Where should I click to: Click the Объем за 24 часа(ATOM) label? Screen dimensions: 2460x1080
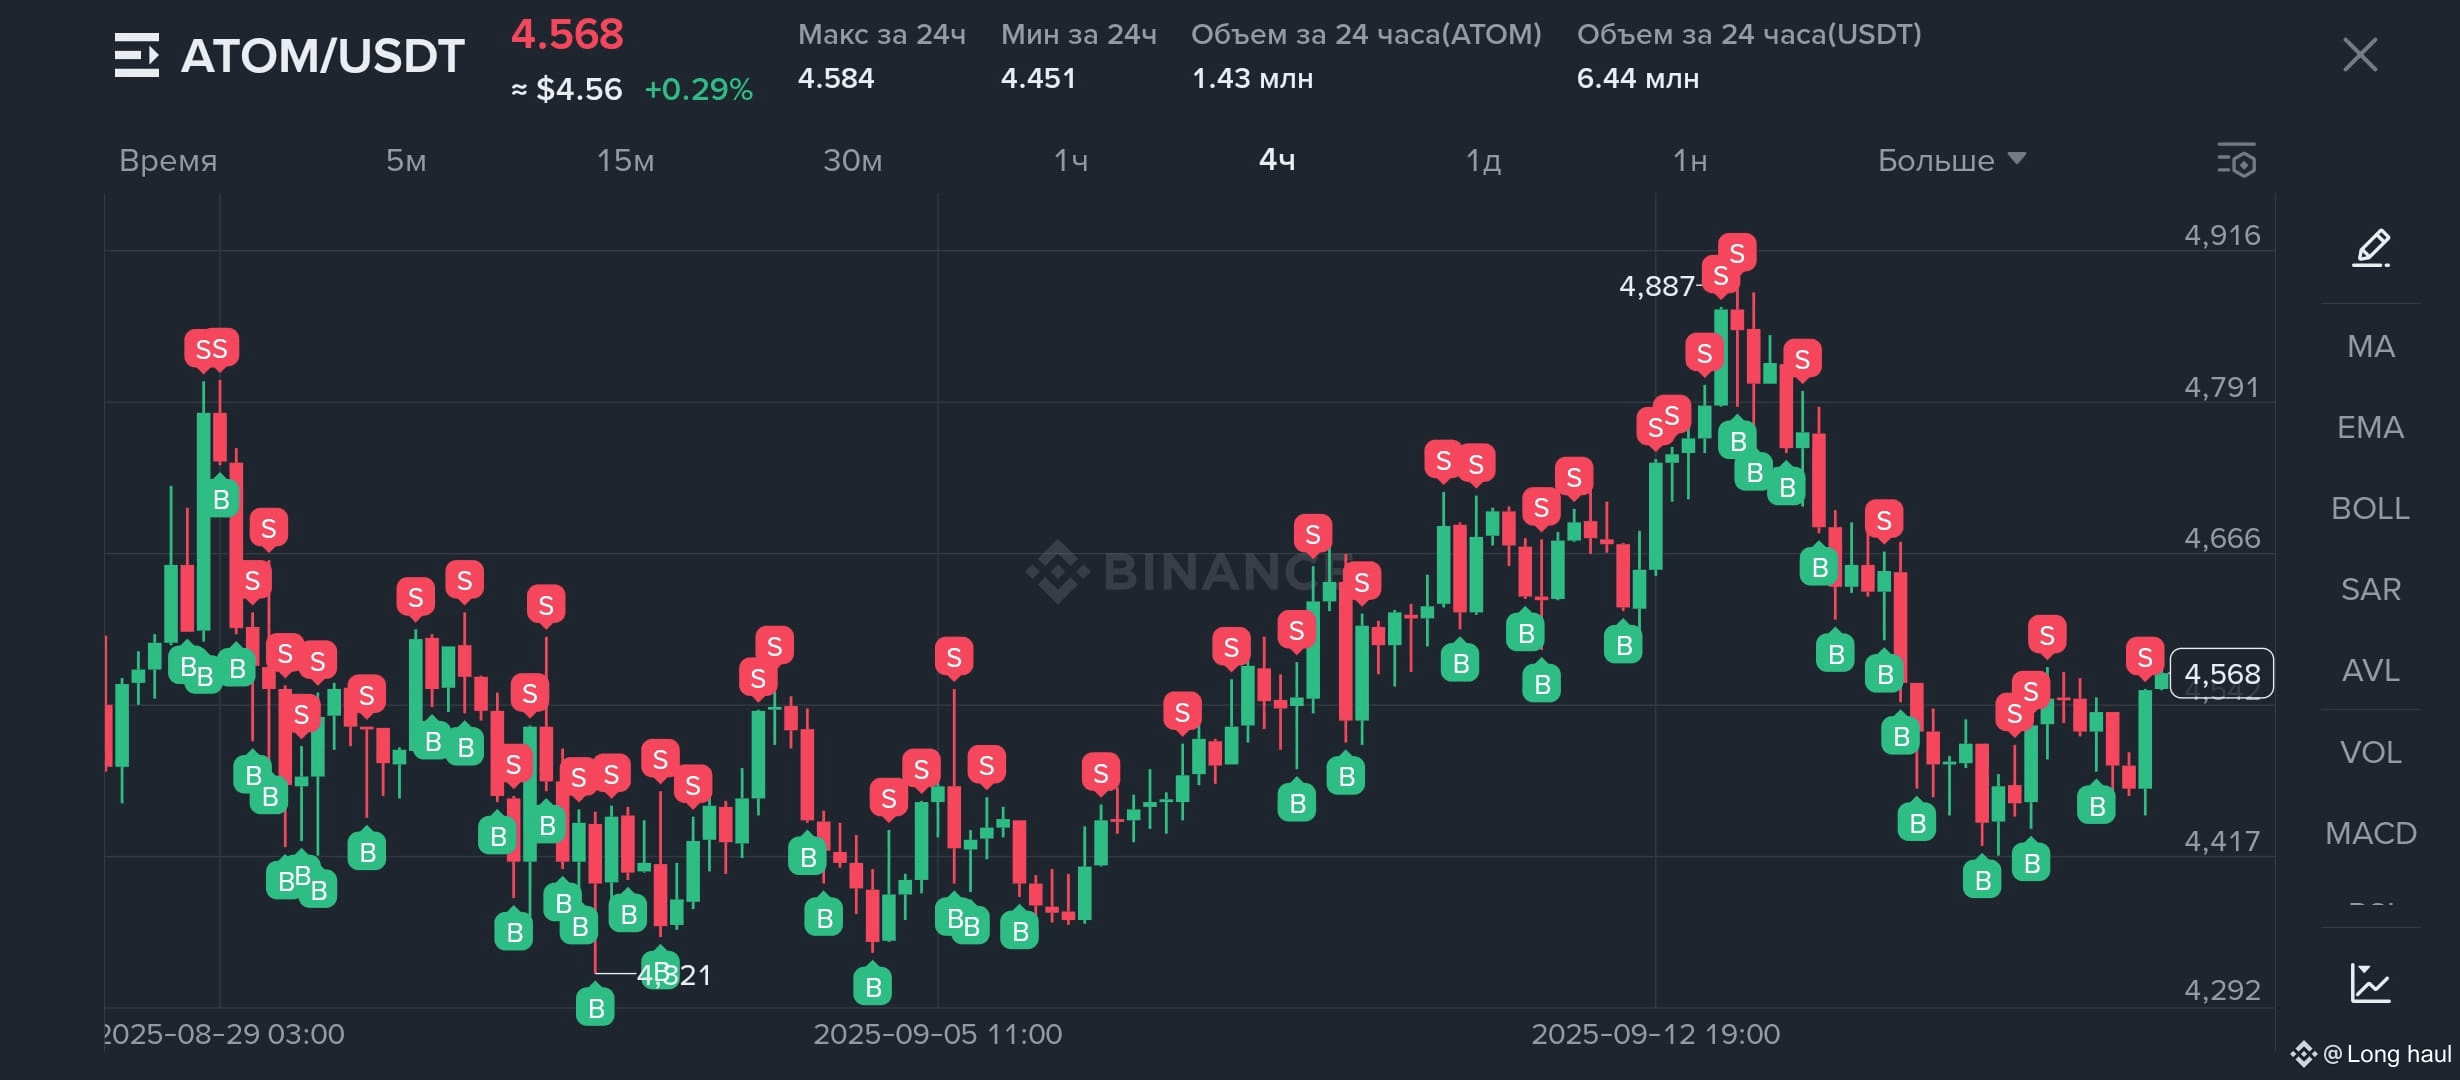[x=1366, y=35]
